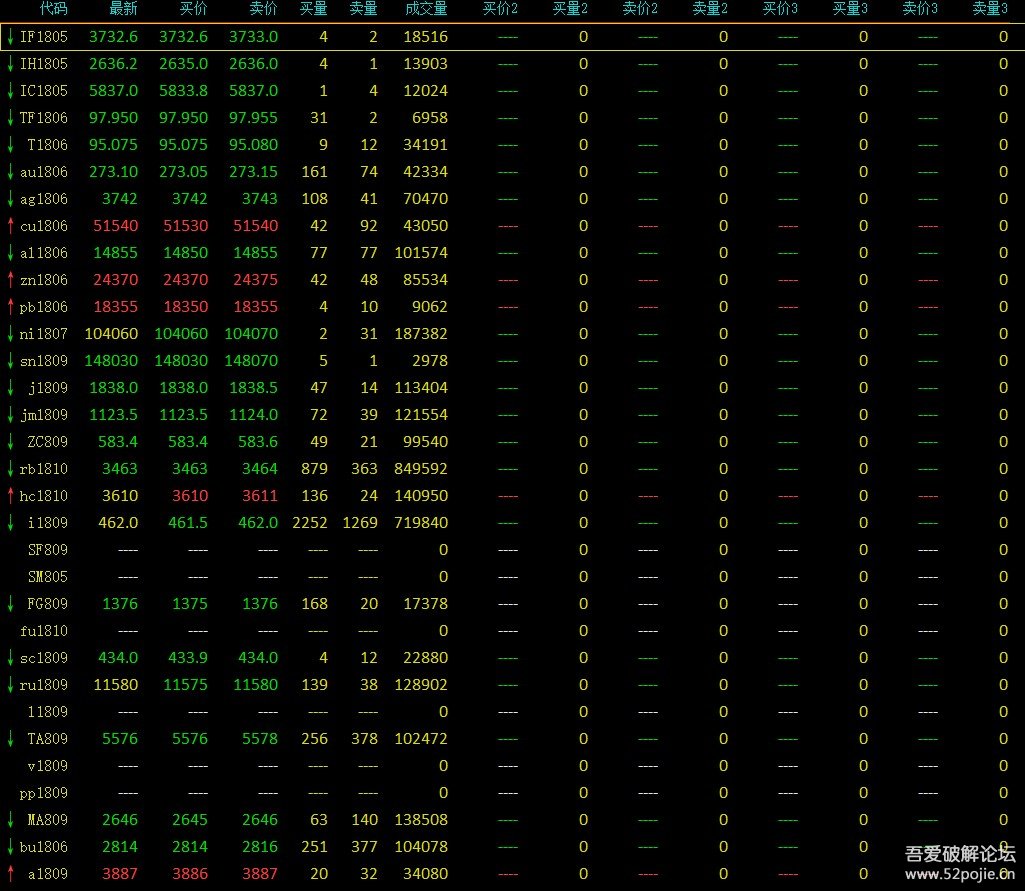The height and width of the screenshot is (891, 1025).
Task: Click the red up arrow beside hc1810
Action: [10, 496]
